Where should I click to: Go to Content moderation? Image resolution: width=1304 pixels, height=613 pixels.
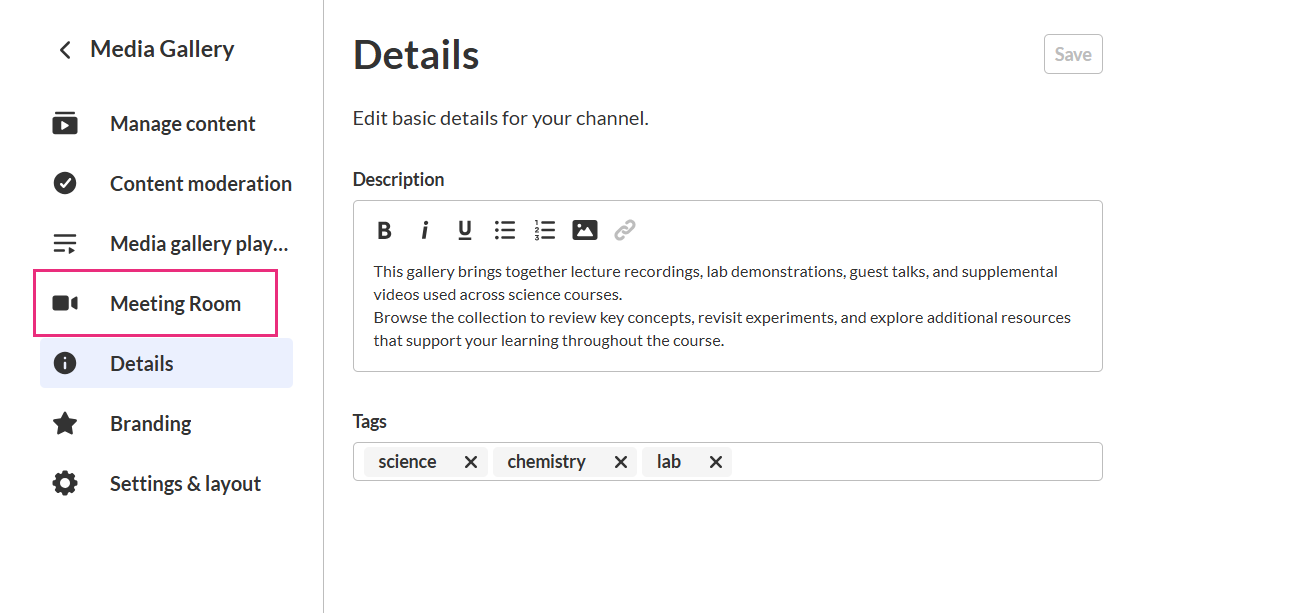[x=200, y=184]
